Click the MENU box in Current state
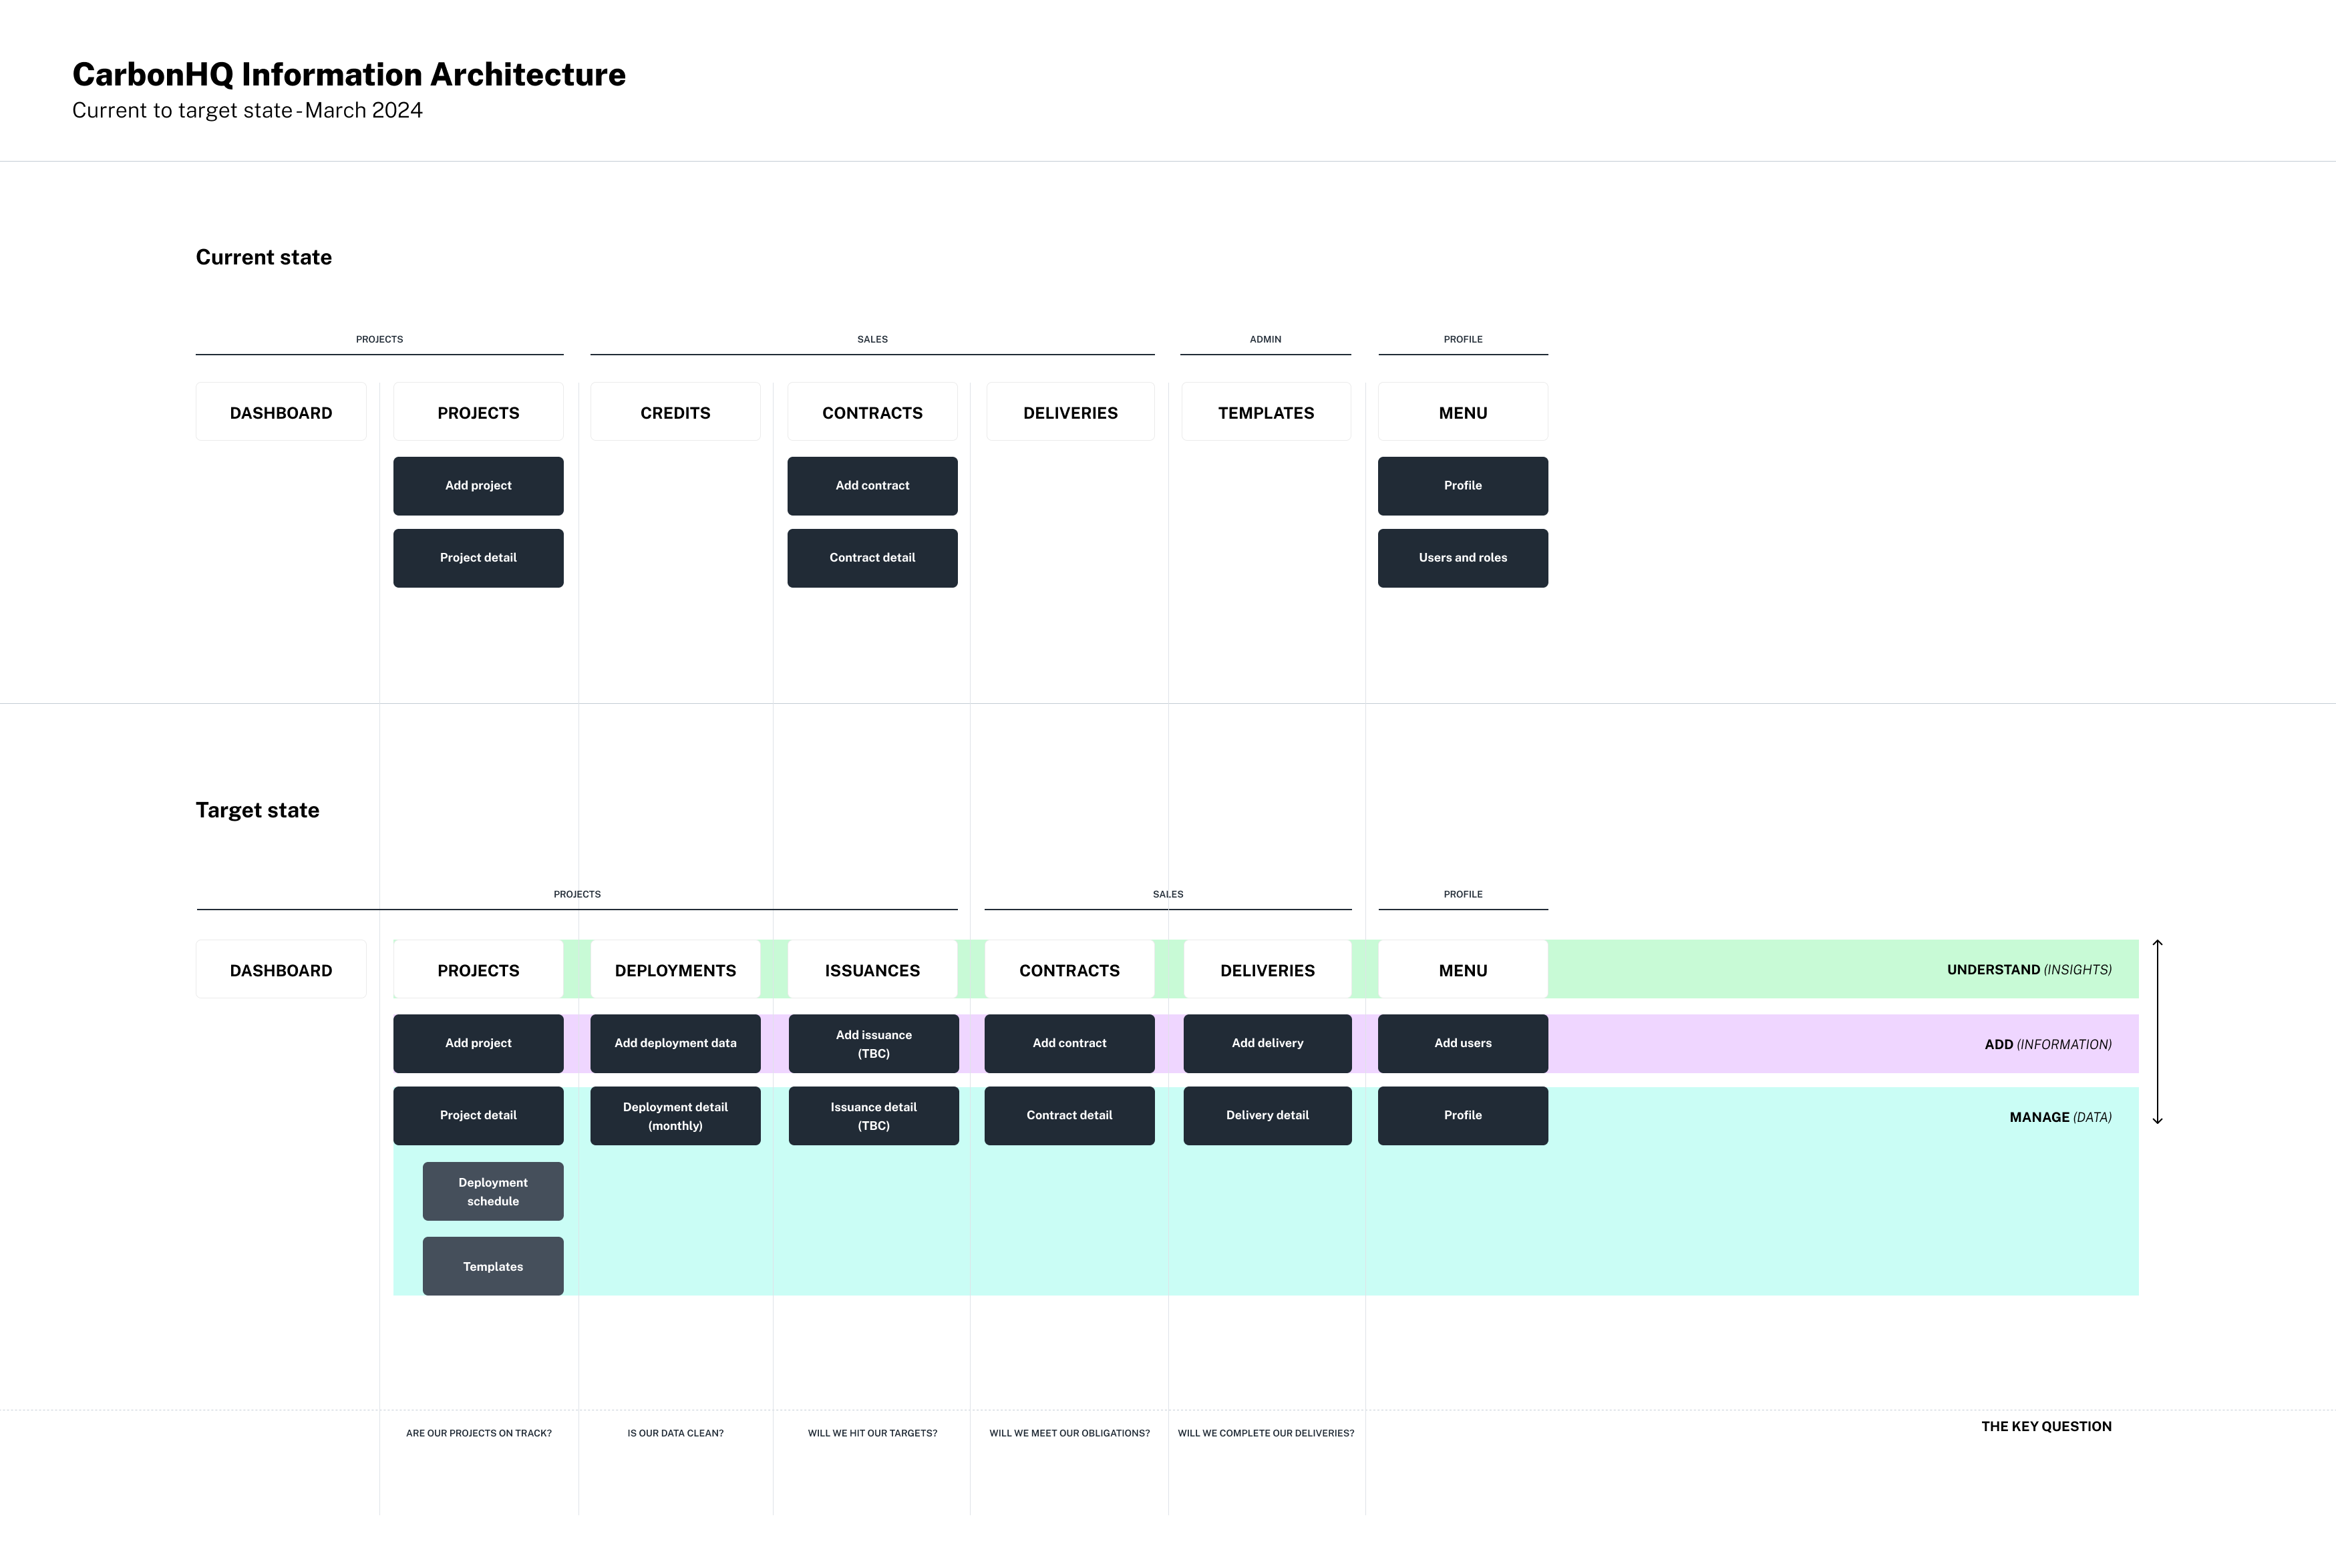Image resolution: width=2336 pixels, height=1568 pixels. click(x=1463, y=412)
